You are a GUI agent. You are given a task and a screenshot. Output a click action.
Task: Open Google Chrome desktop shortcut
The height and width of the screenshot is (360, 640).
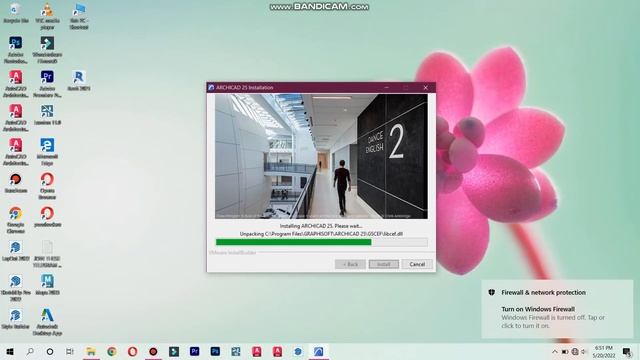click(x=16, y=220)
